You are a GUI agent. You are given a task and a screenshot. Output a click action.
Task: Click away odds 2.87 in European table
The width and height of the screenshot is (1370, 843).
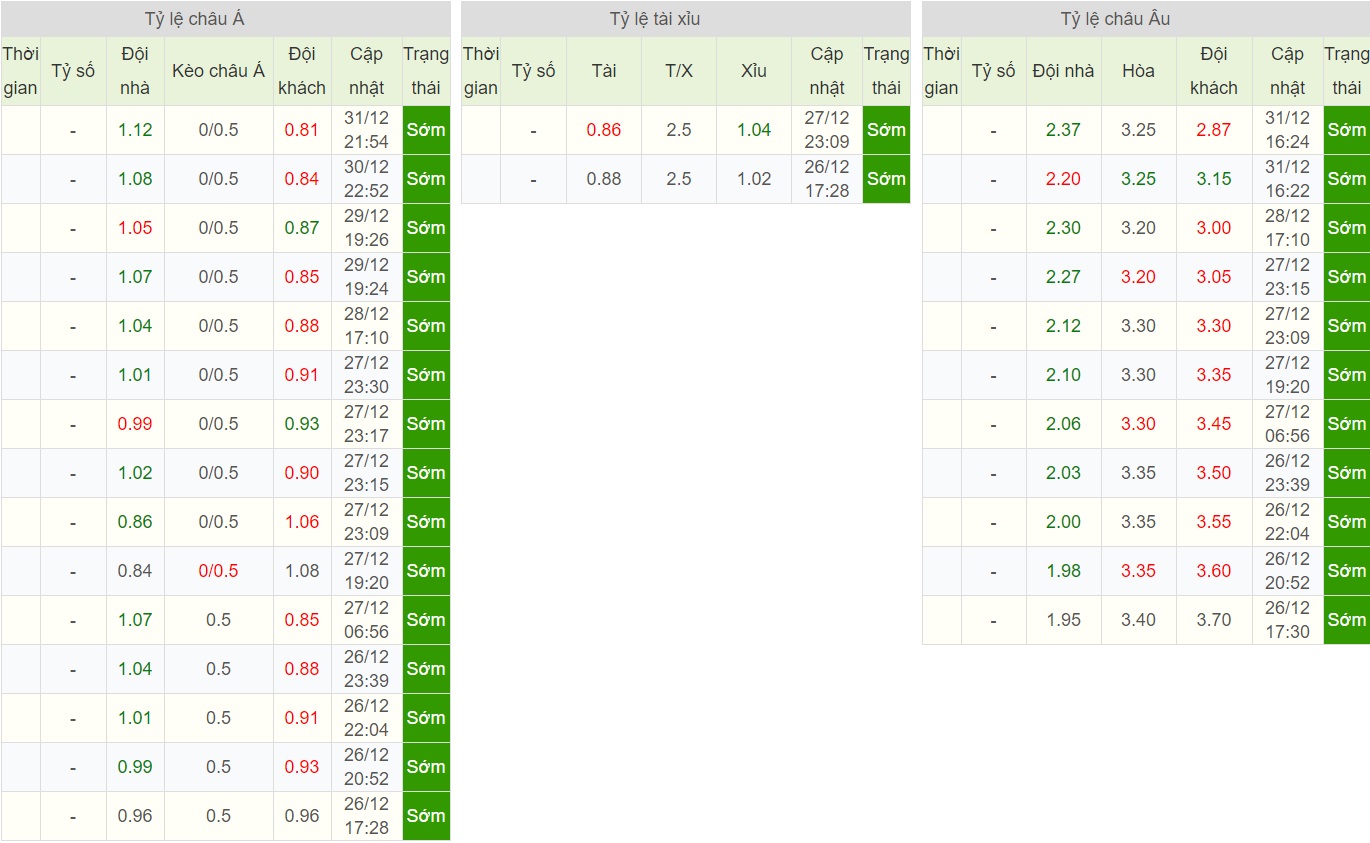[1214, 130]
